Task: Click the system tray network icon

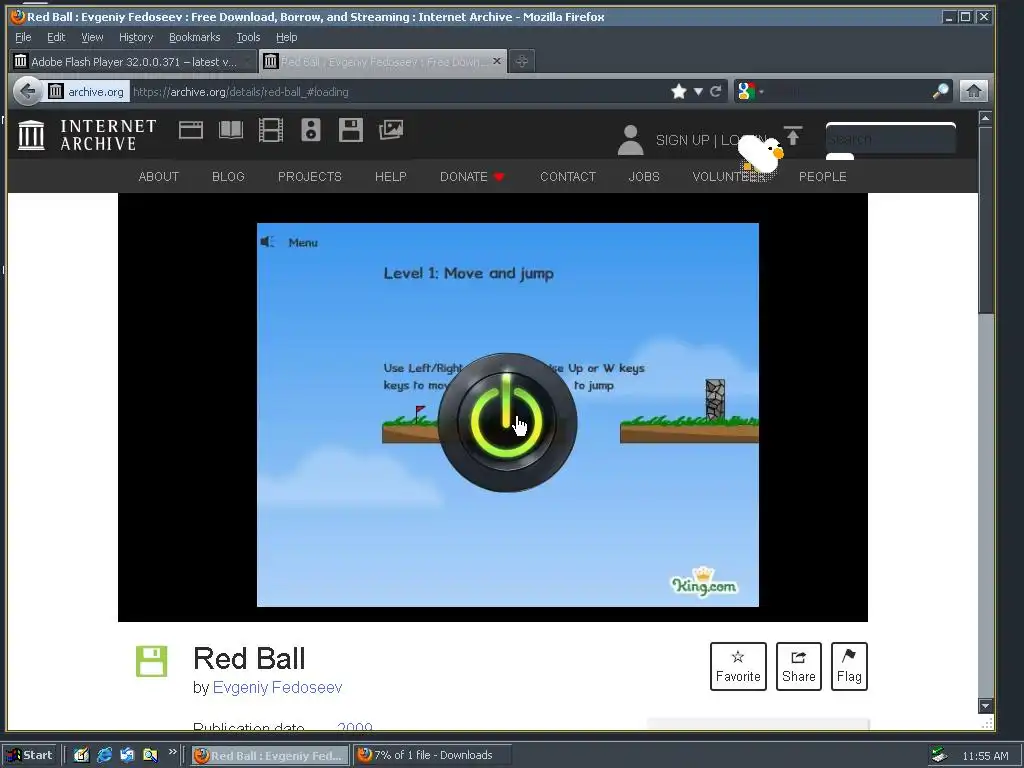Action: tap(939, 755)
